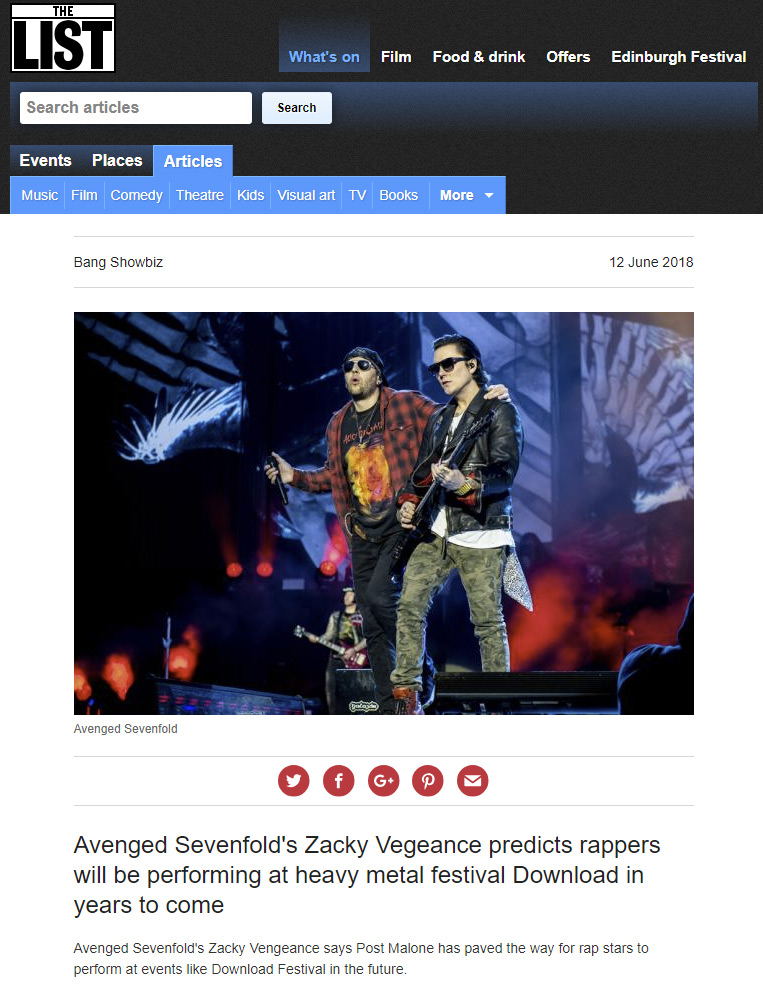The height and width of the screenshot is (995, 763).
Task: Switch to the Places tab
Action: pos(117,160)
